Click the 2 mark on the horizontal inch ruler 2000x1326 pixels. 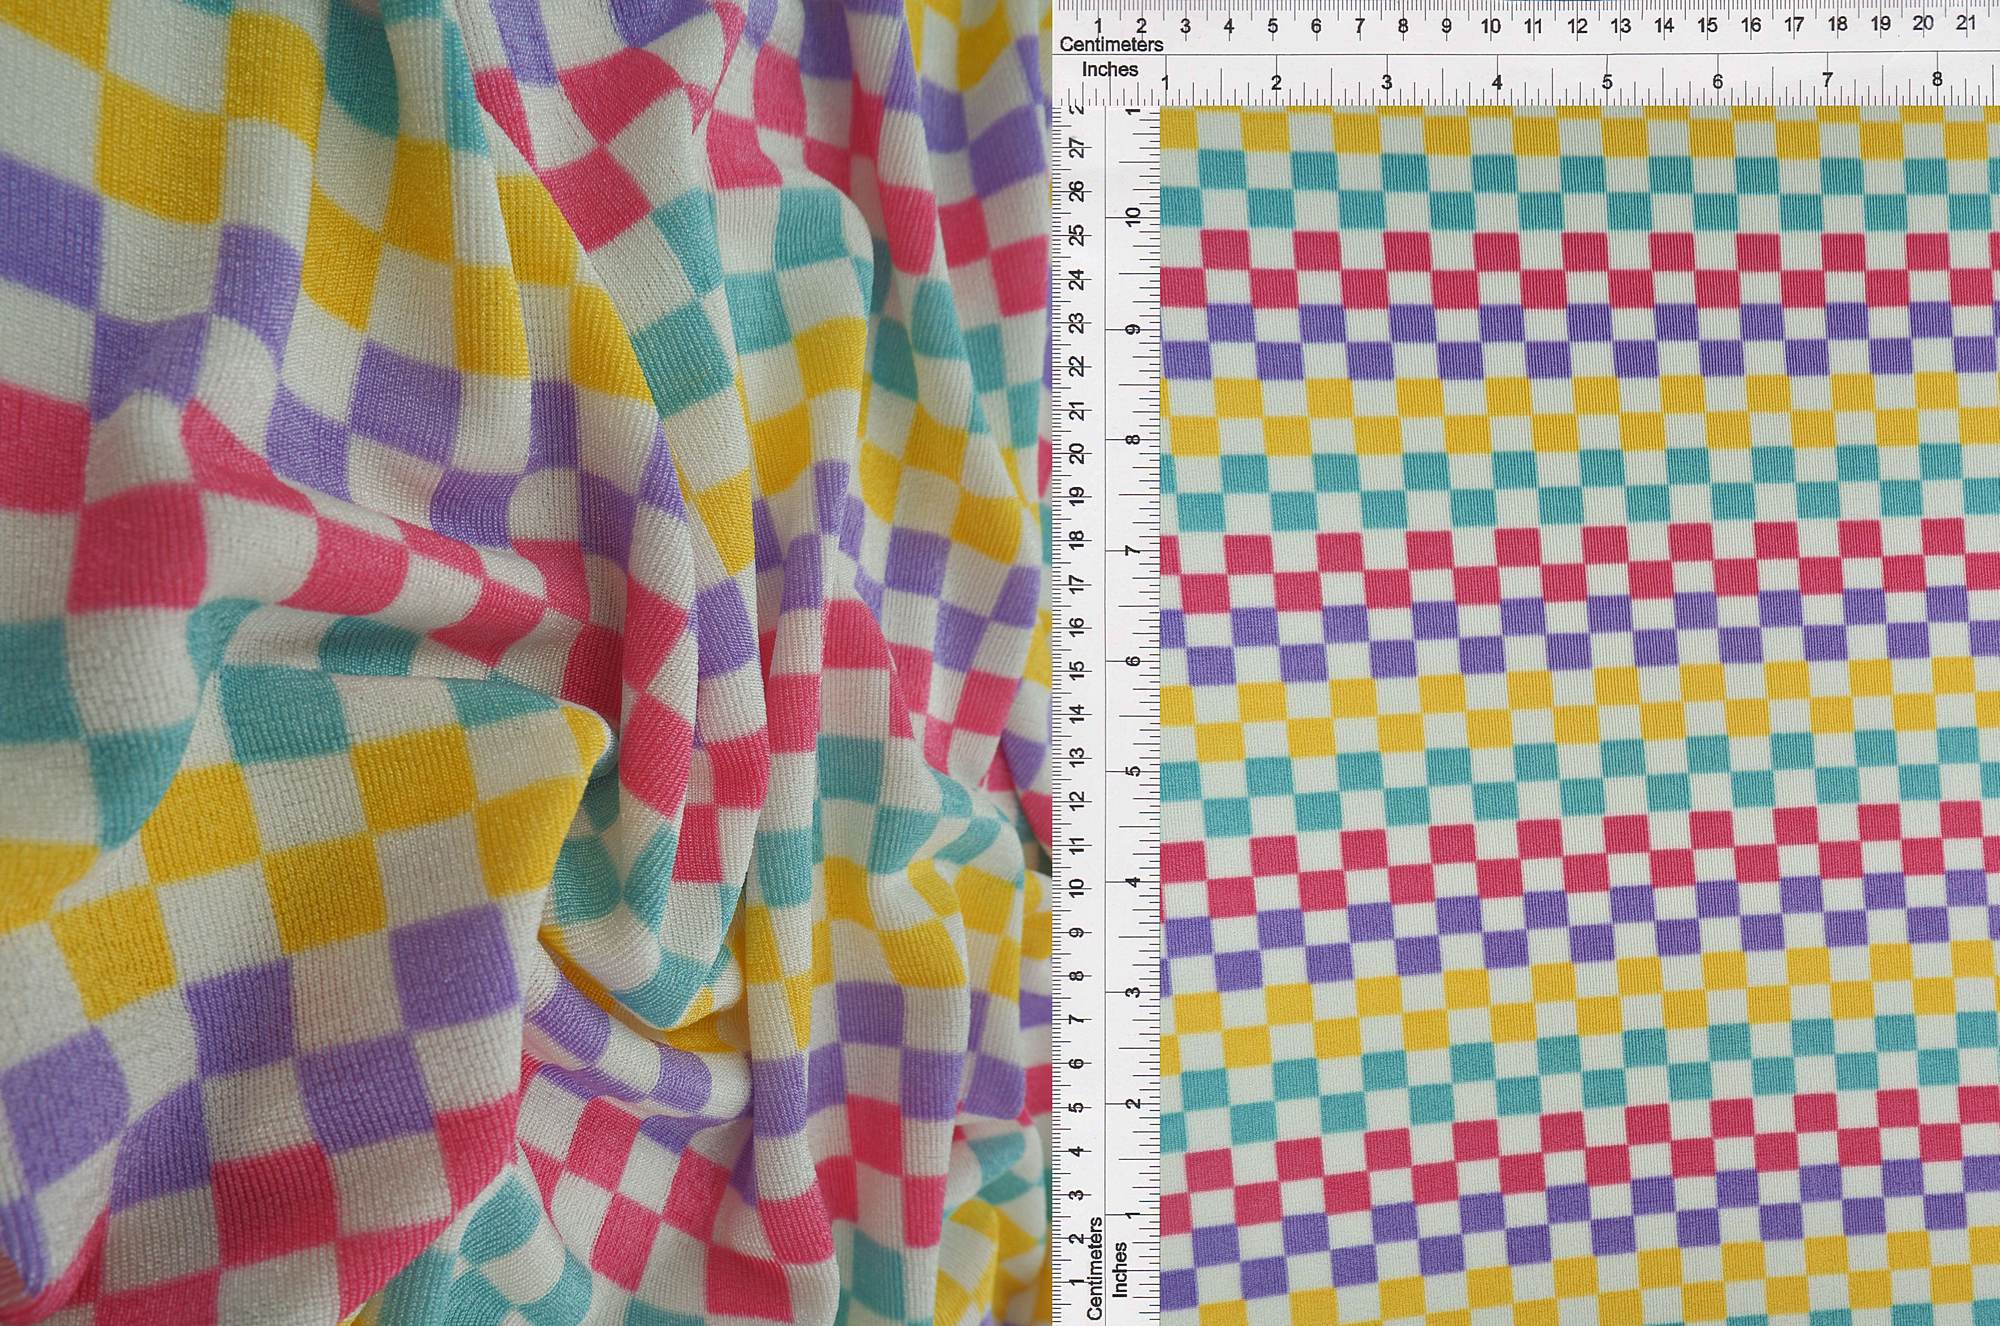pyautogui.click(x=1276, y=84)
